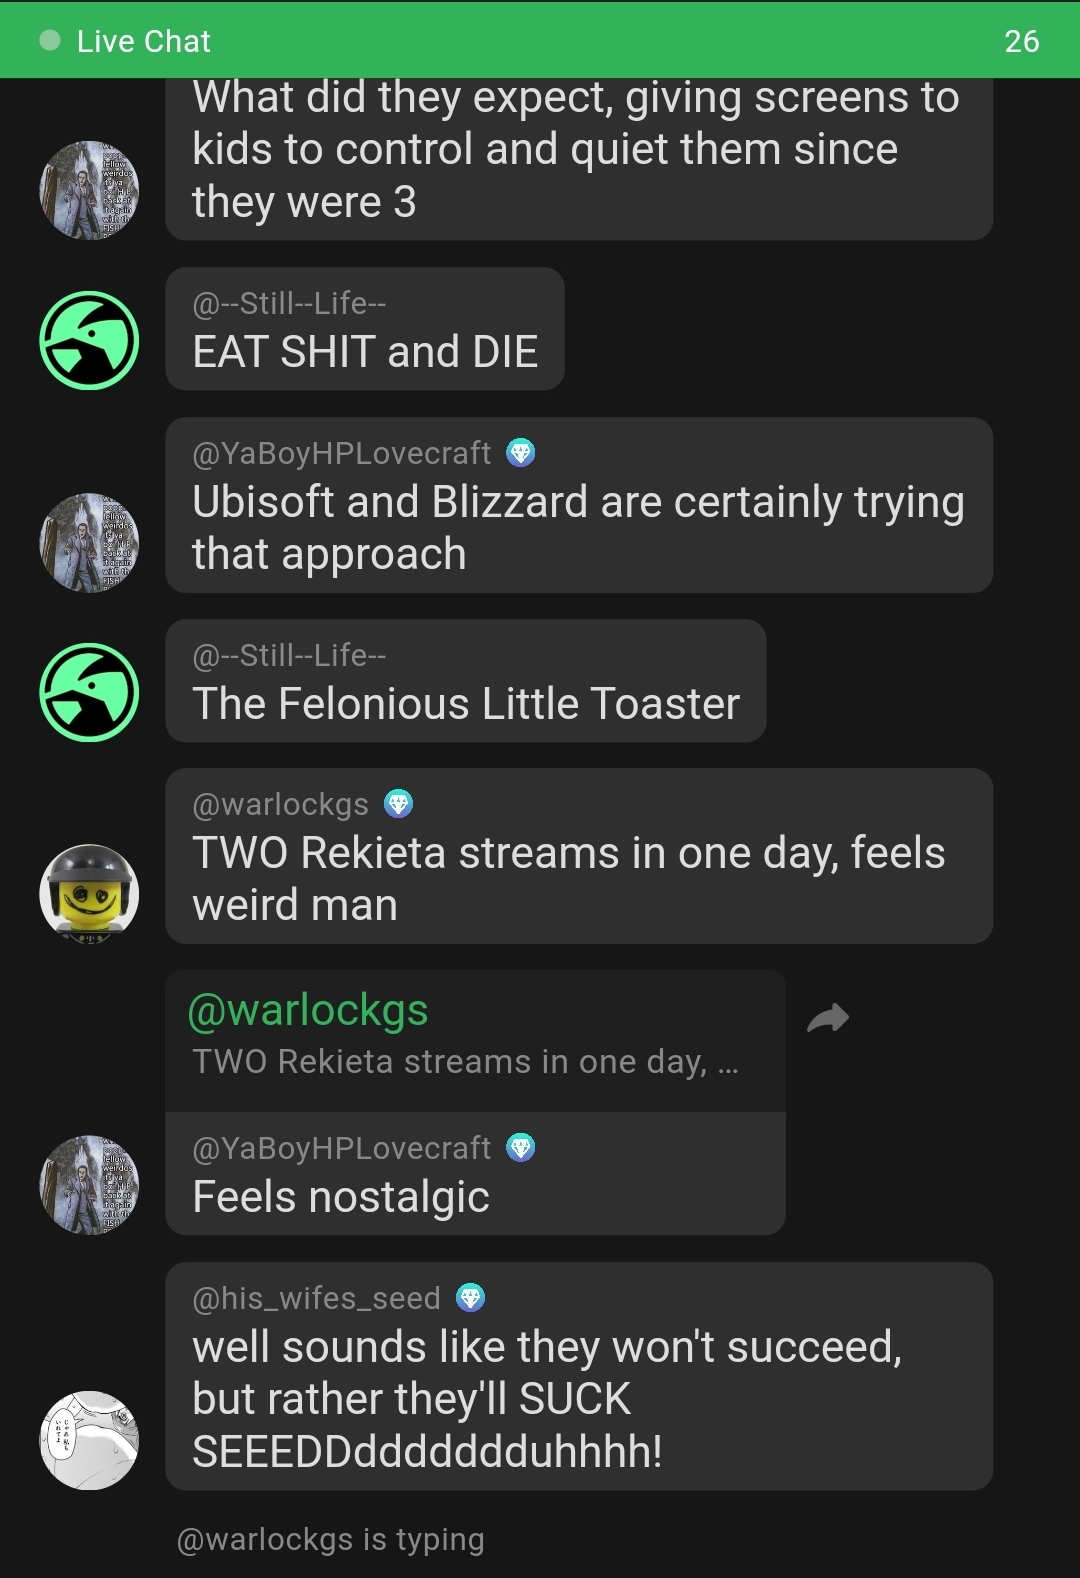The width and height of the screenshot is (1080, 1578).
Task: Click diamond badge beside @YaBoyHPLovecraft above Feels nostalgic
Action: pos(521,1148)
